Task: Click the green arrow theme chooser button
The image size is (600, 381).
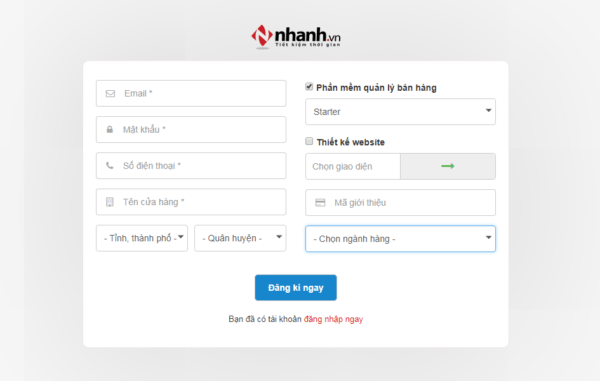Action: point(448,166)
